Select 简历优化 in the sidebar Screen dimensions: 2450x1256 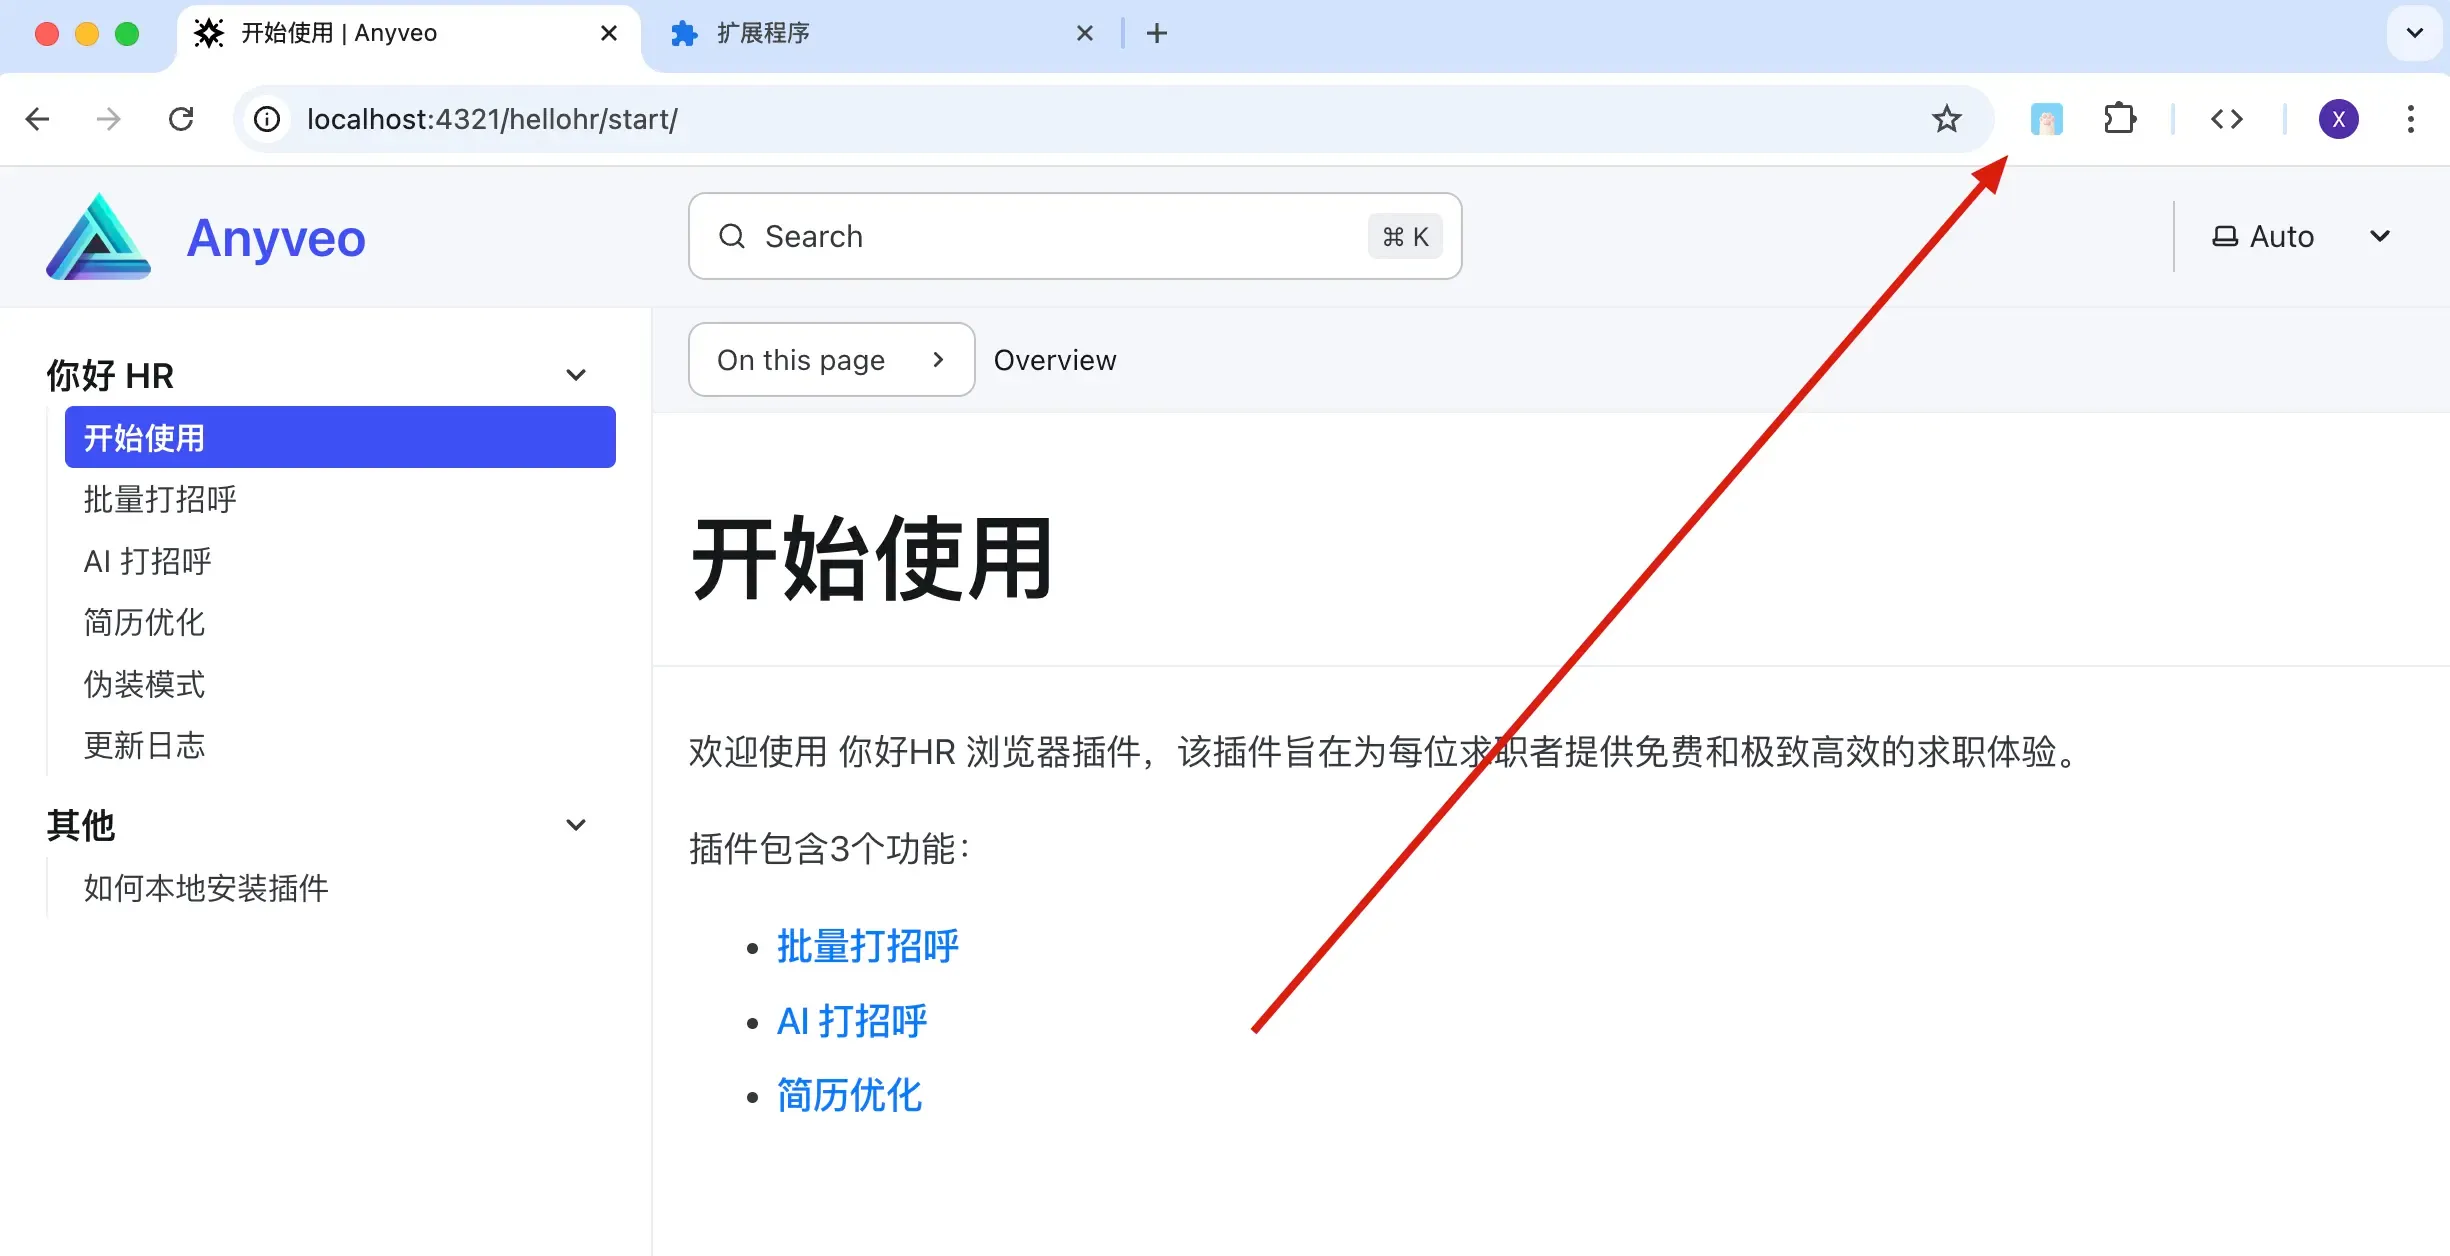(x=143, y=622)
